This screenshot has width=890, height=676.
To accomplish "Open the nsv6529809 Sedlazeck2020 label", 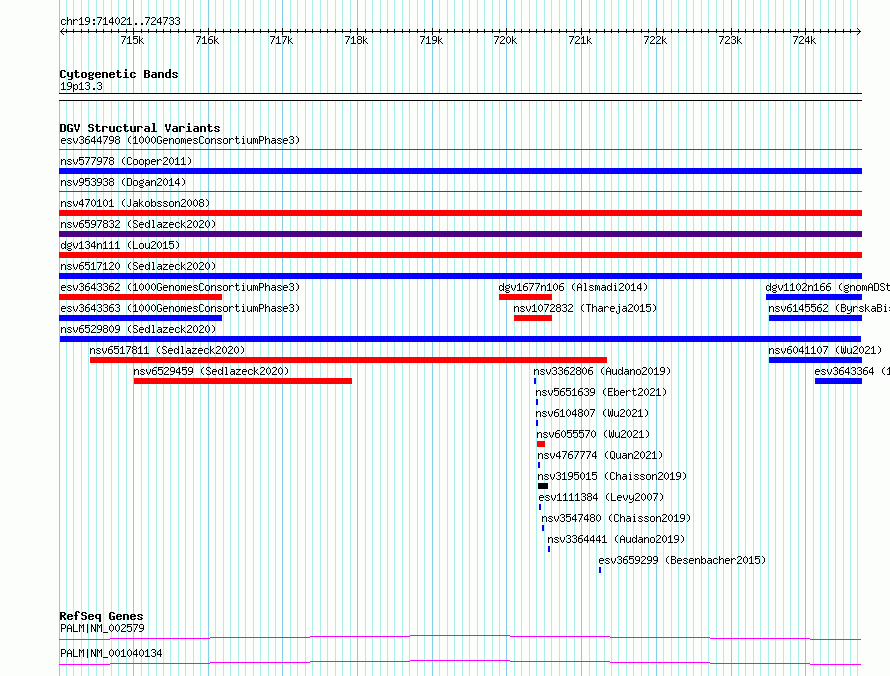I will point(138,329).
